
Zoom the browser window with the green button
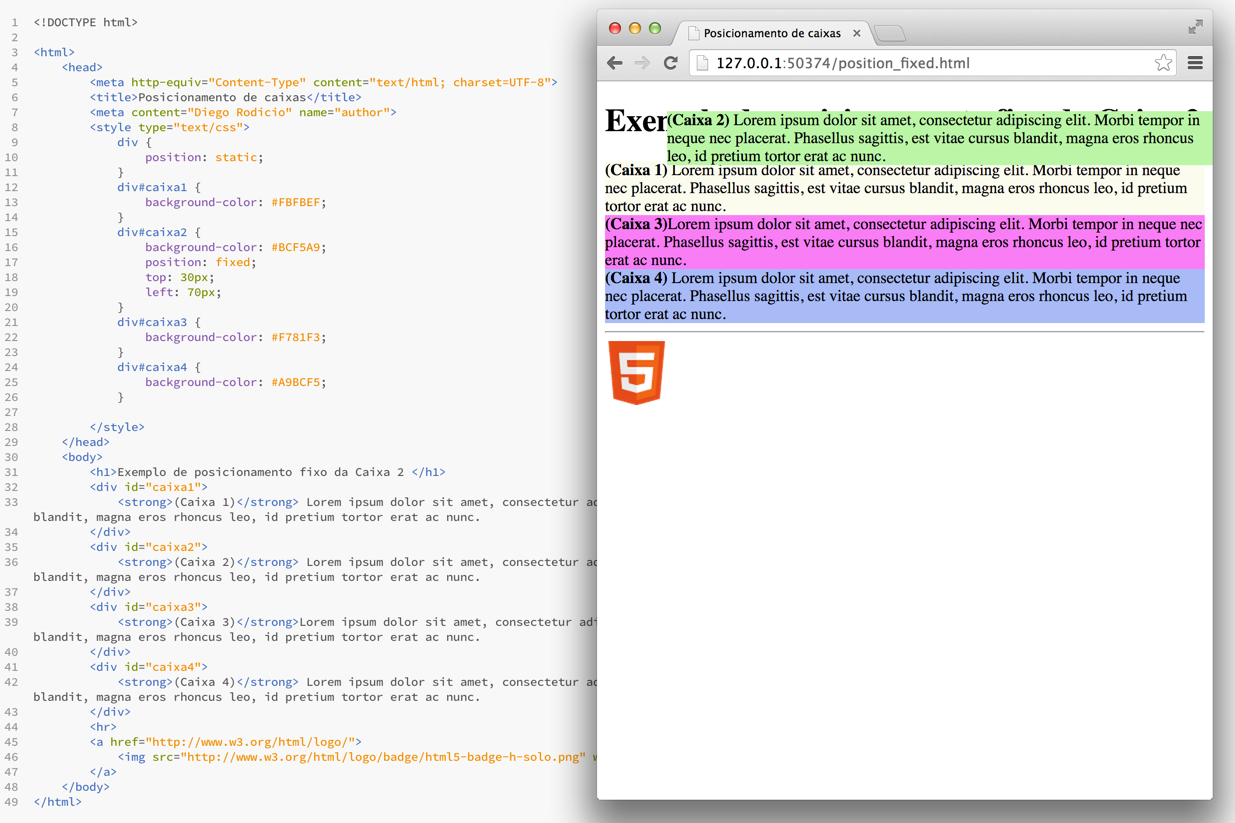[x=655, y=28]
